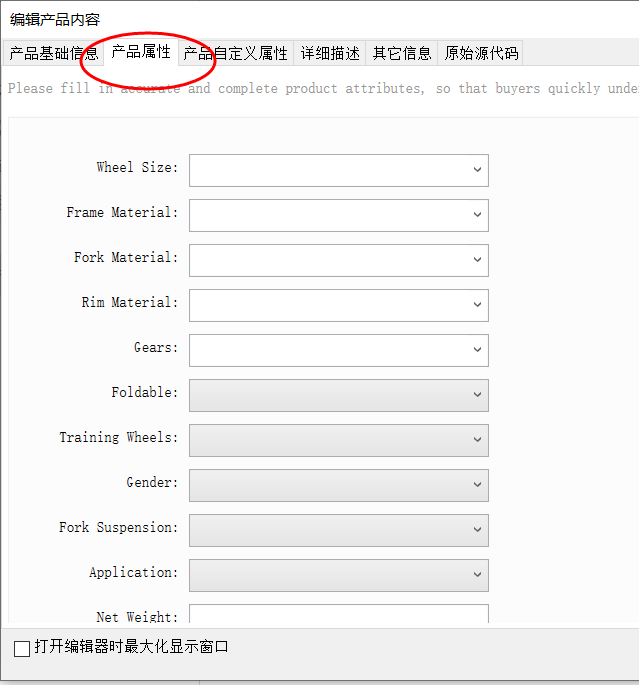
Task: Expand the Gears dropdown list
Action: pos(338,350)
